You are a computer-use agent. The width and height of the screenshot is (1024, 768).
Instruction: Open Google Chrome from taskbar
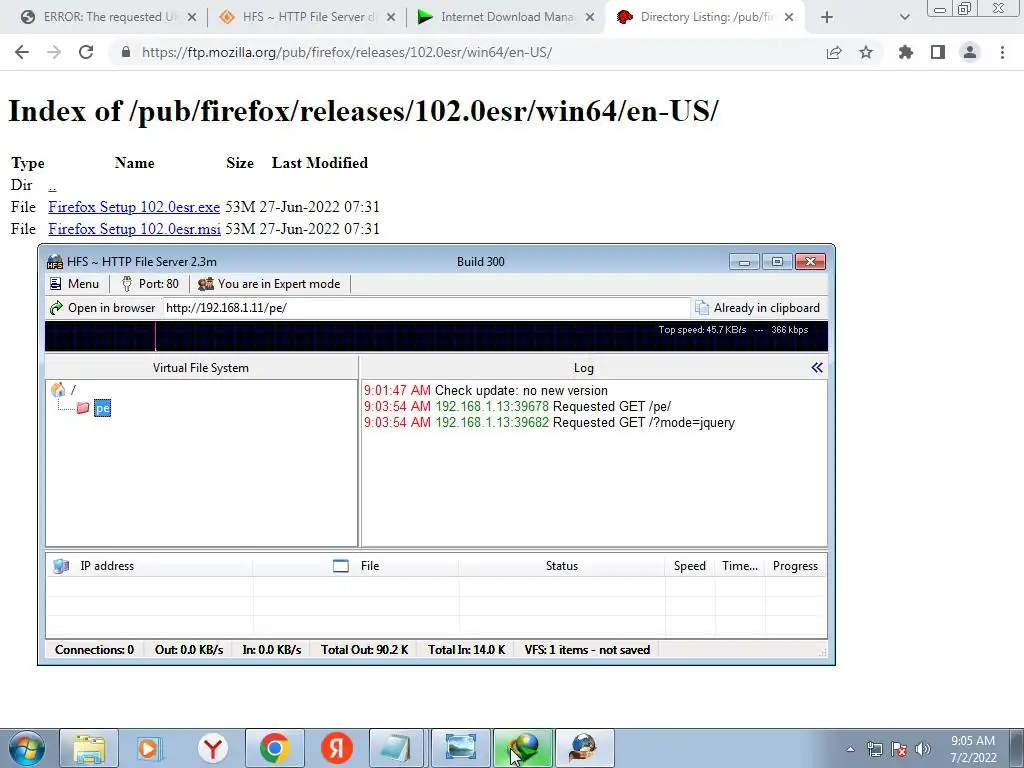(x=275, y=748)
